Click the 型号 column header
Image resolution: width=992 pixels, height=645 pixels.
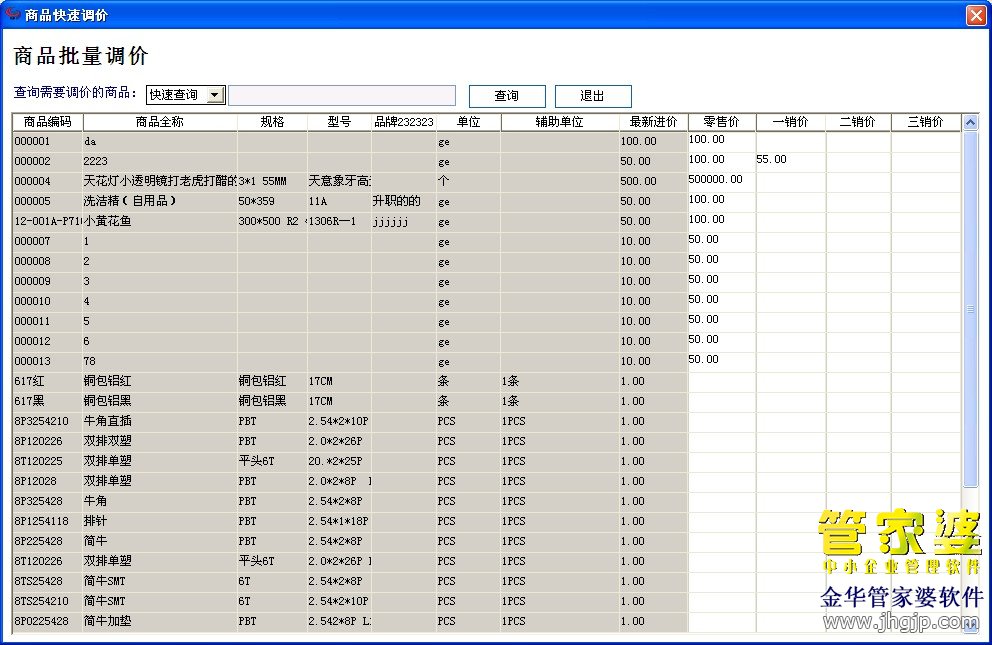click(339, 121)
